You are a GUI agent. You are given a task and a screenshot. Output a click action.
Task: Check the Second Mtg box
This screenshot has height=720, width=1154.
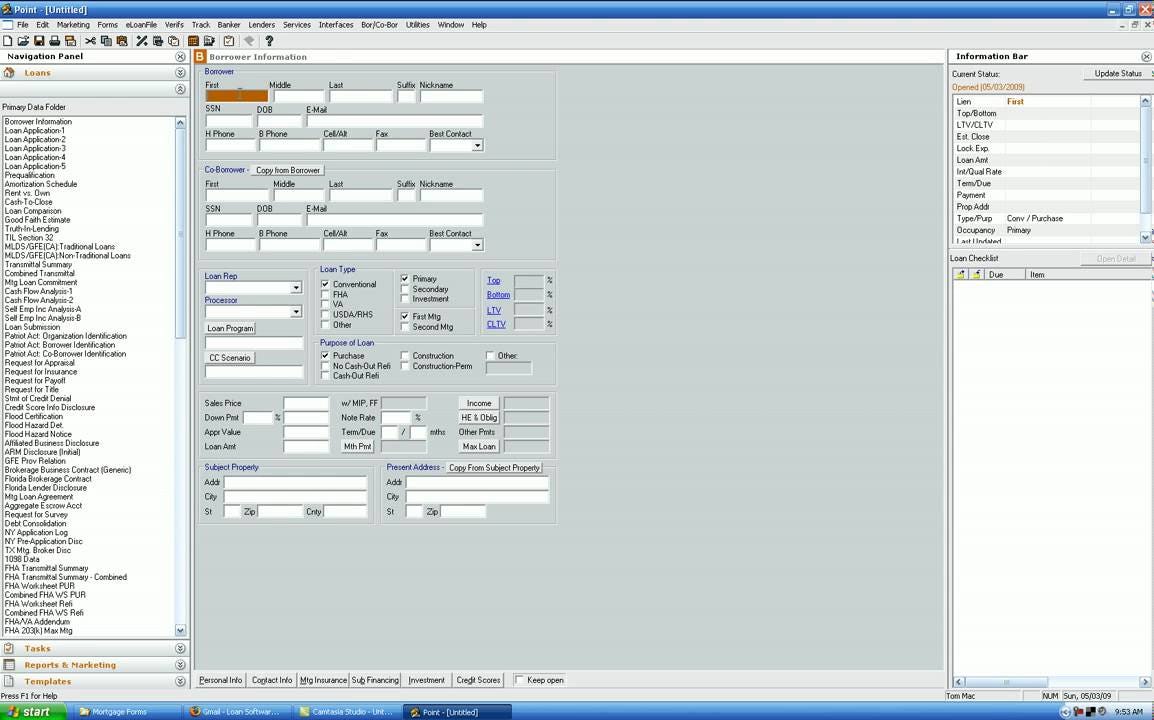[x=405, y=327]
